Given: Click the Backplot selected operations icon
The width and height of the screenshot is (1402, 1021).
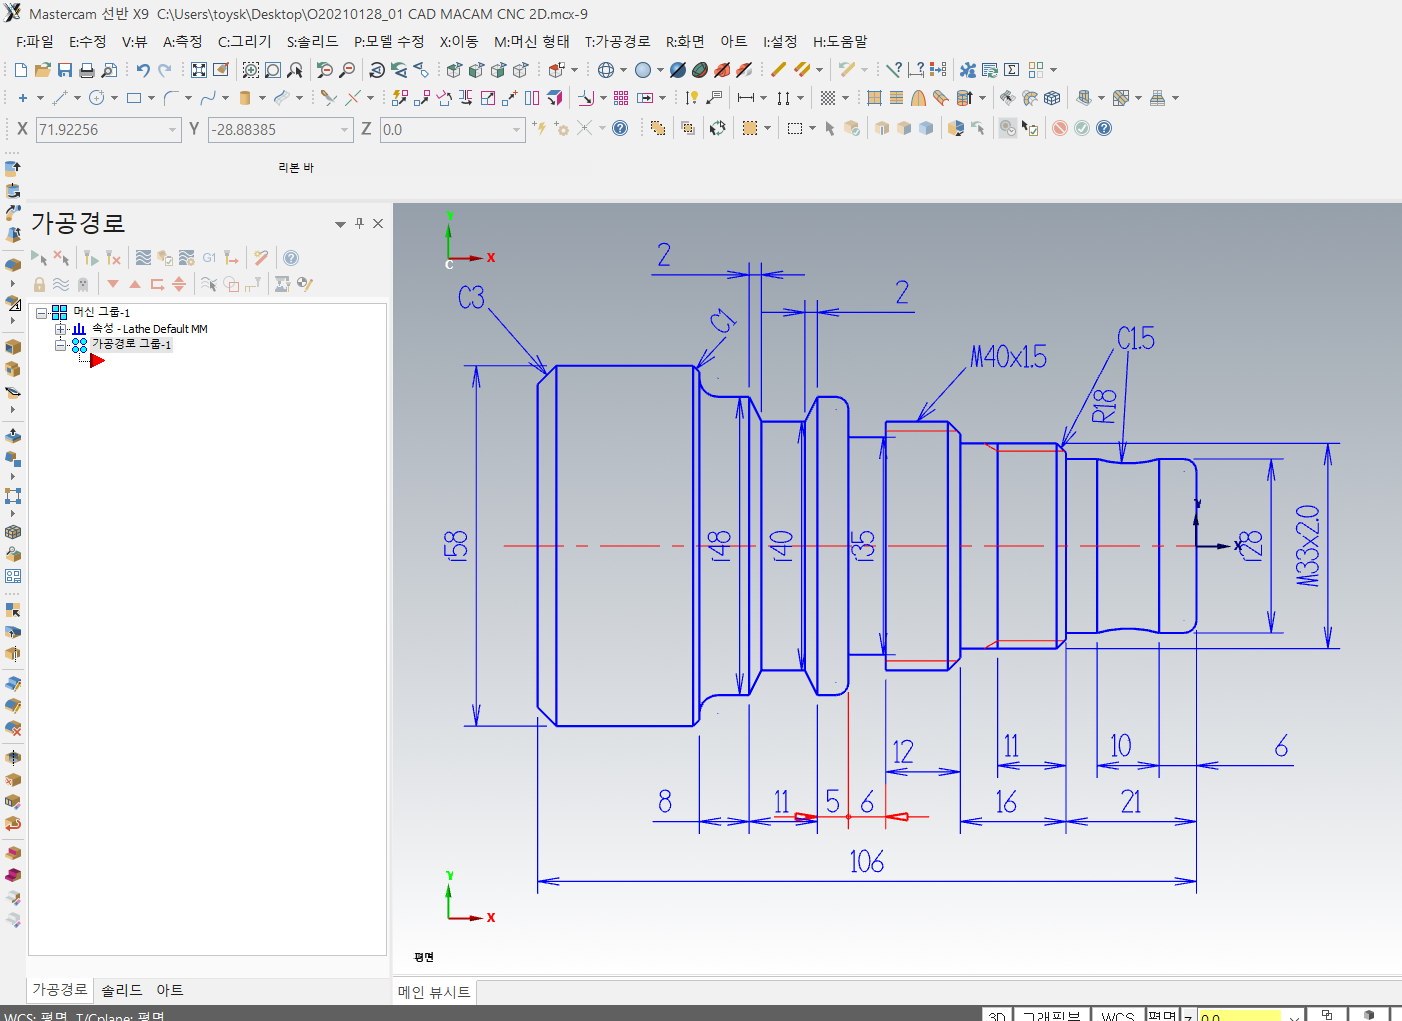Looking at the screenshot, I should (x=143, y=258).
